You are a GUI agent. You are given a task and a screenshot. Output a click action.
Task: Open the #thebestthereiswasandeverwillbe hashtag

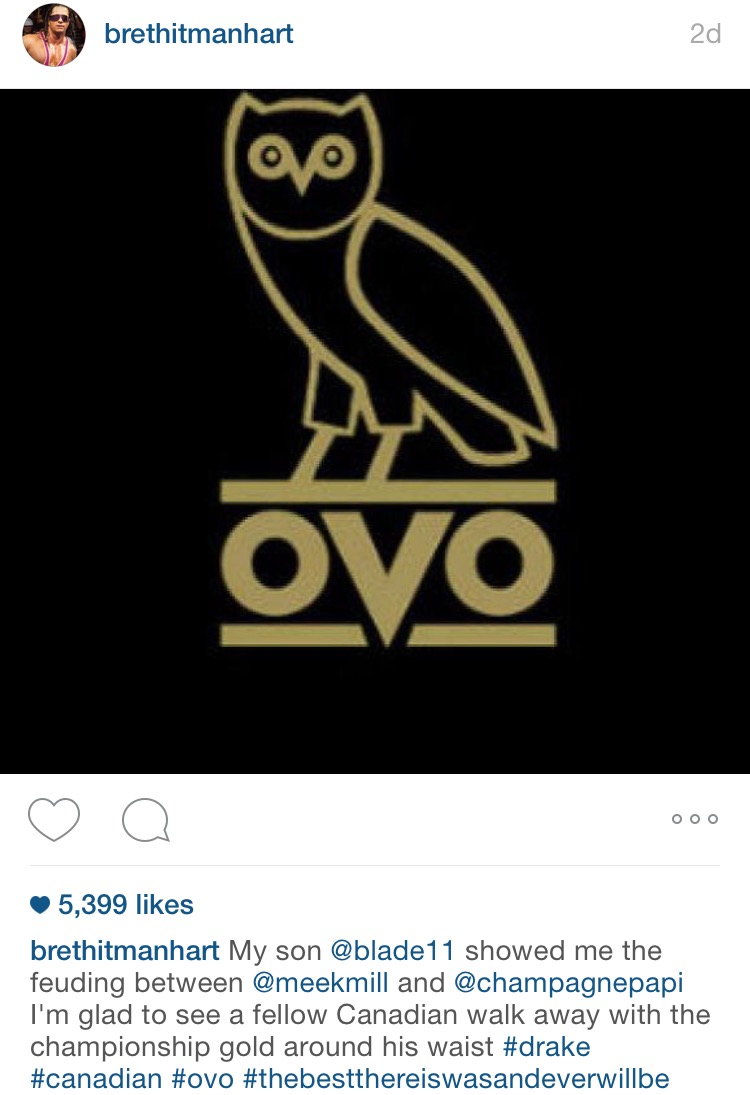point(456,1079)
